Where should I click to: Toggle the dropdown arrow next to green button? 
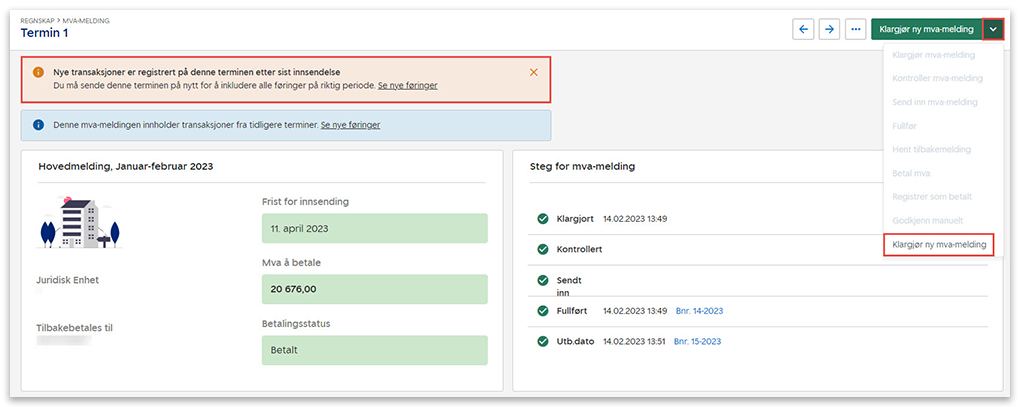pyautogui.click(x=992, y=29)
